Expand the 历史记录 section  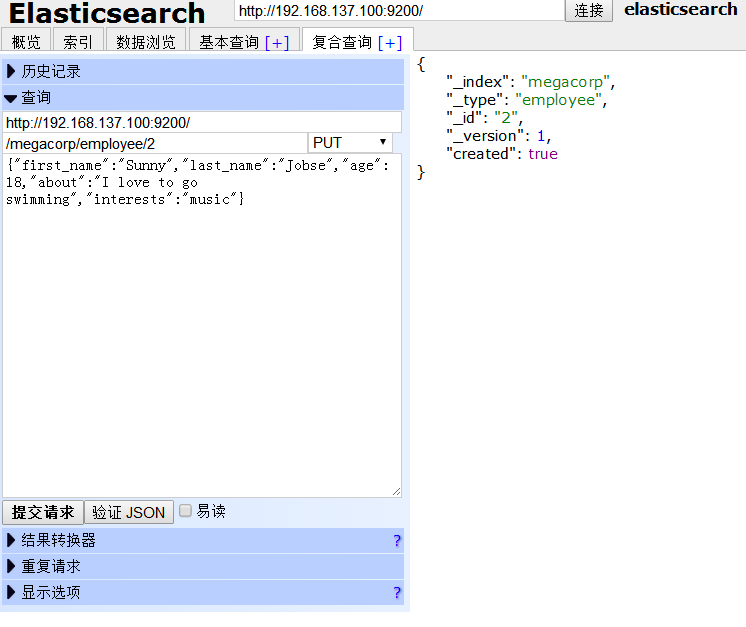point(203,71)
